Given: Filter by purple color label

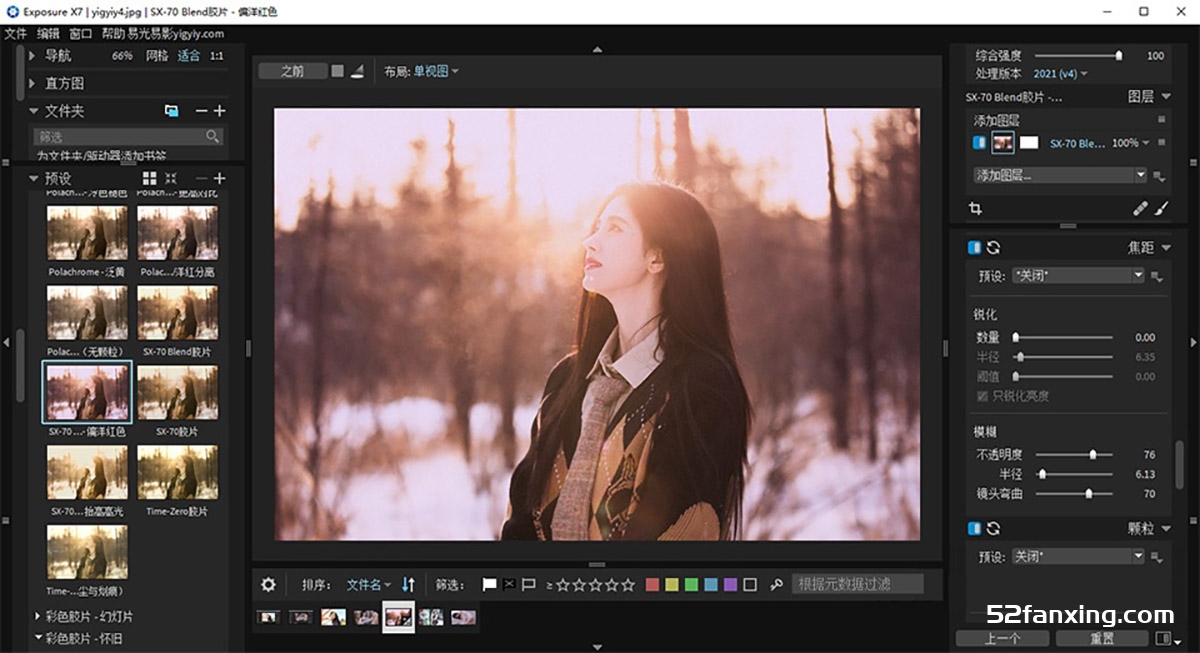Looking at the screenshot, I should (730, 585).
